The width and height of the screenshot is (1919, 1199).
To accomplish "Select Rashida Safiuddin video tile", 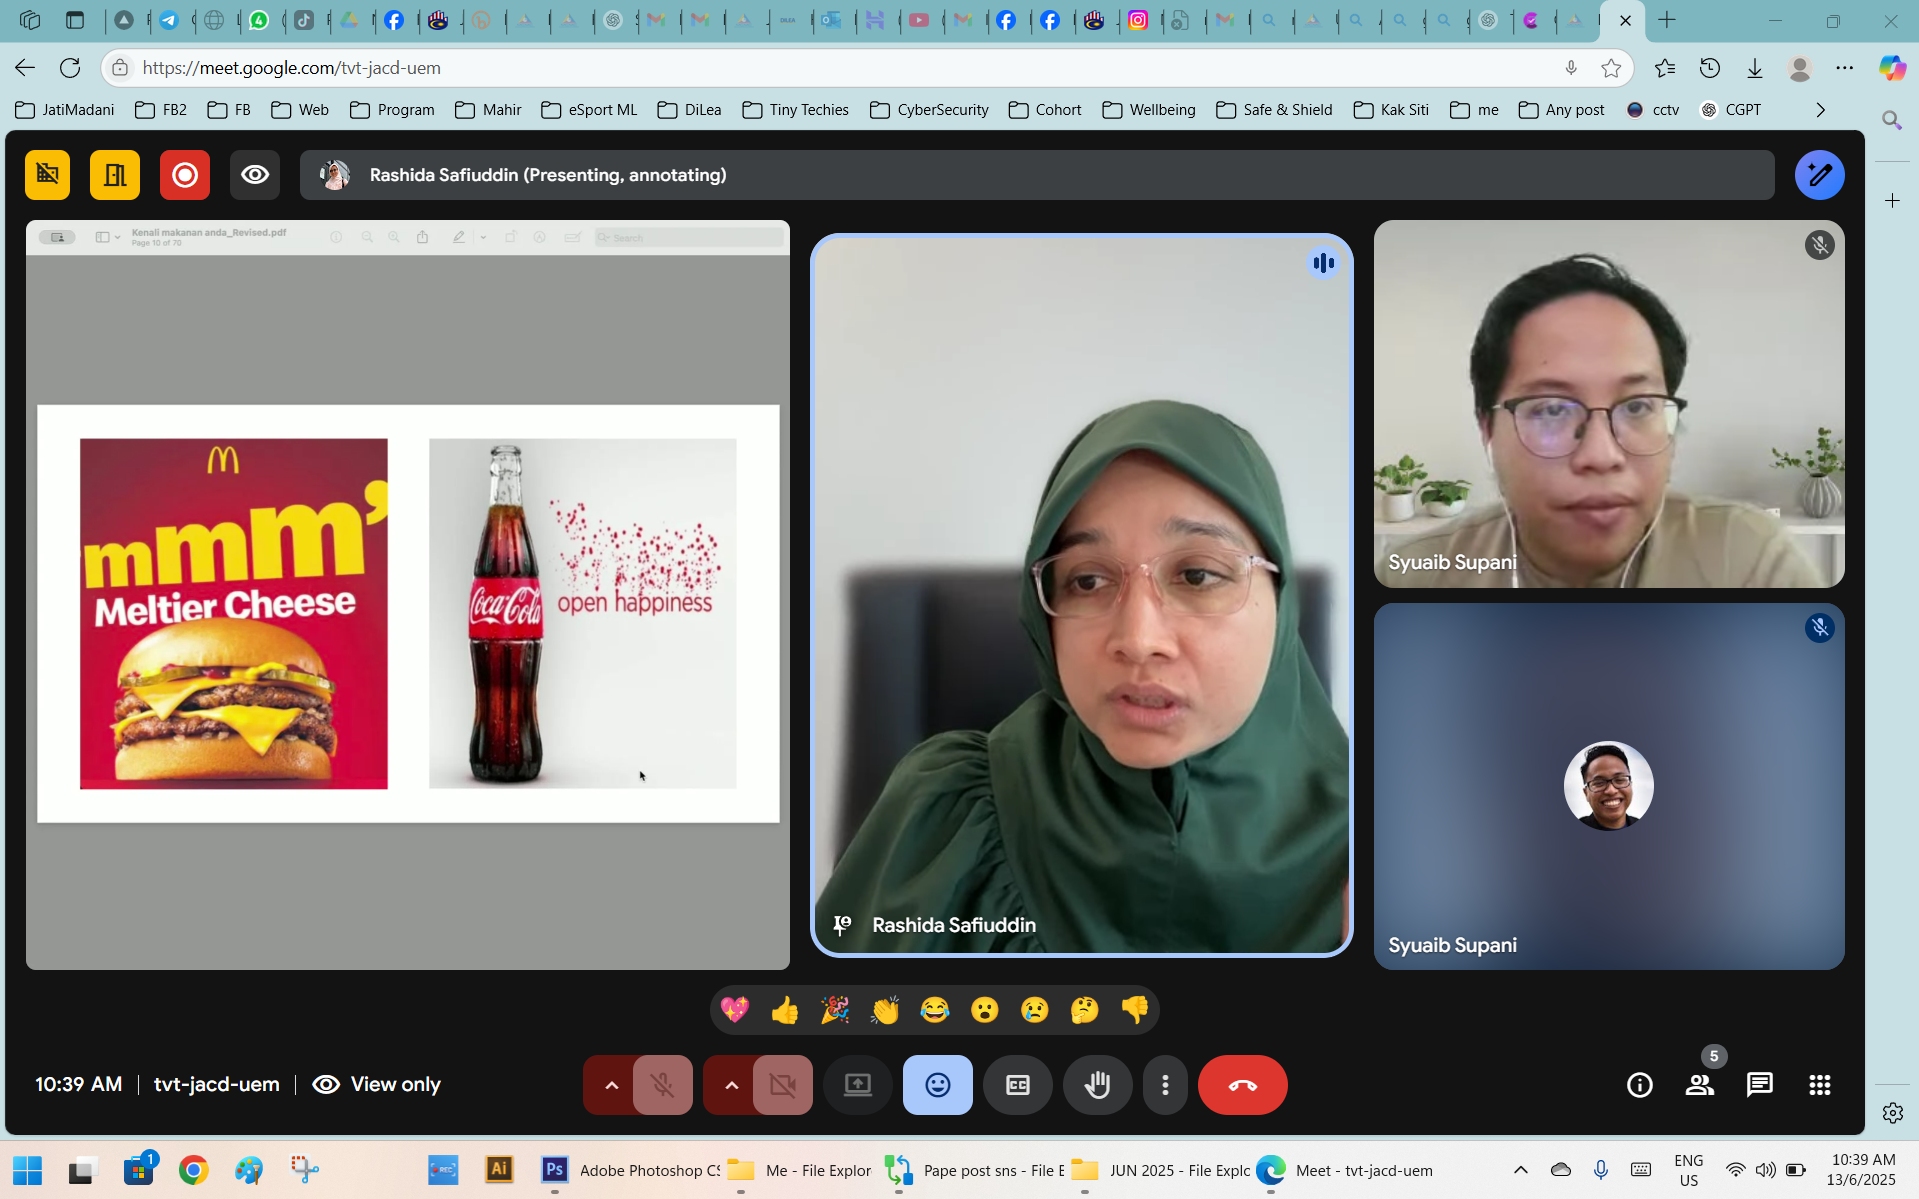I will [1081, 595].
